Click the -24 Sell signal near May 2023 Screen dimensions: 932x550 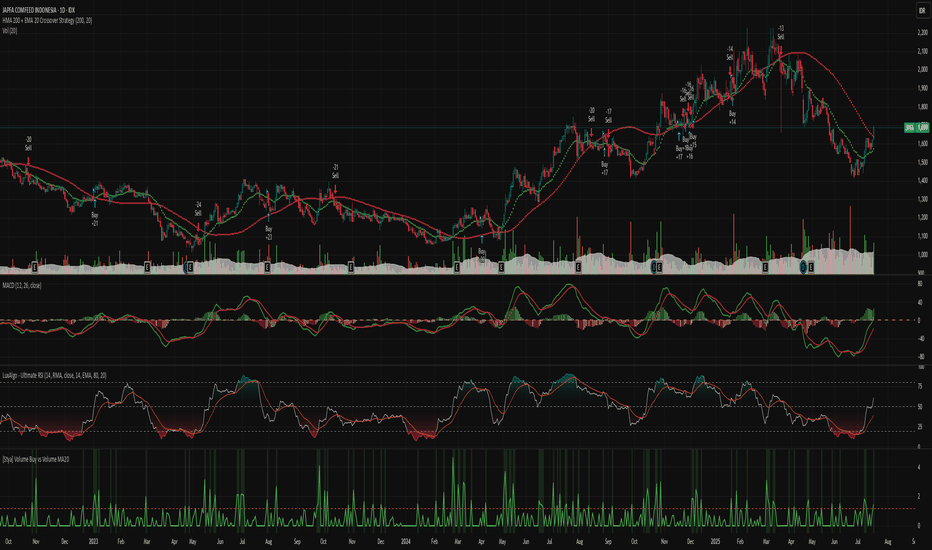[x=198, y=209]
